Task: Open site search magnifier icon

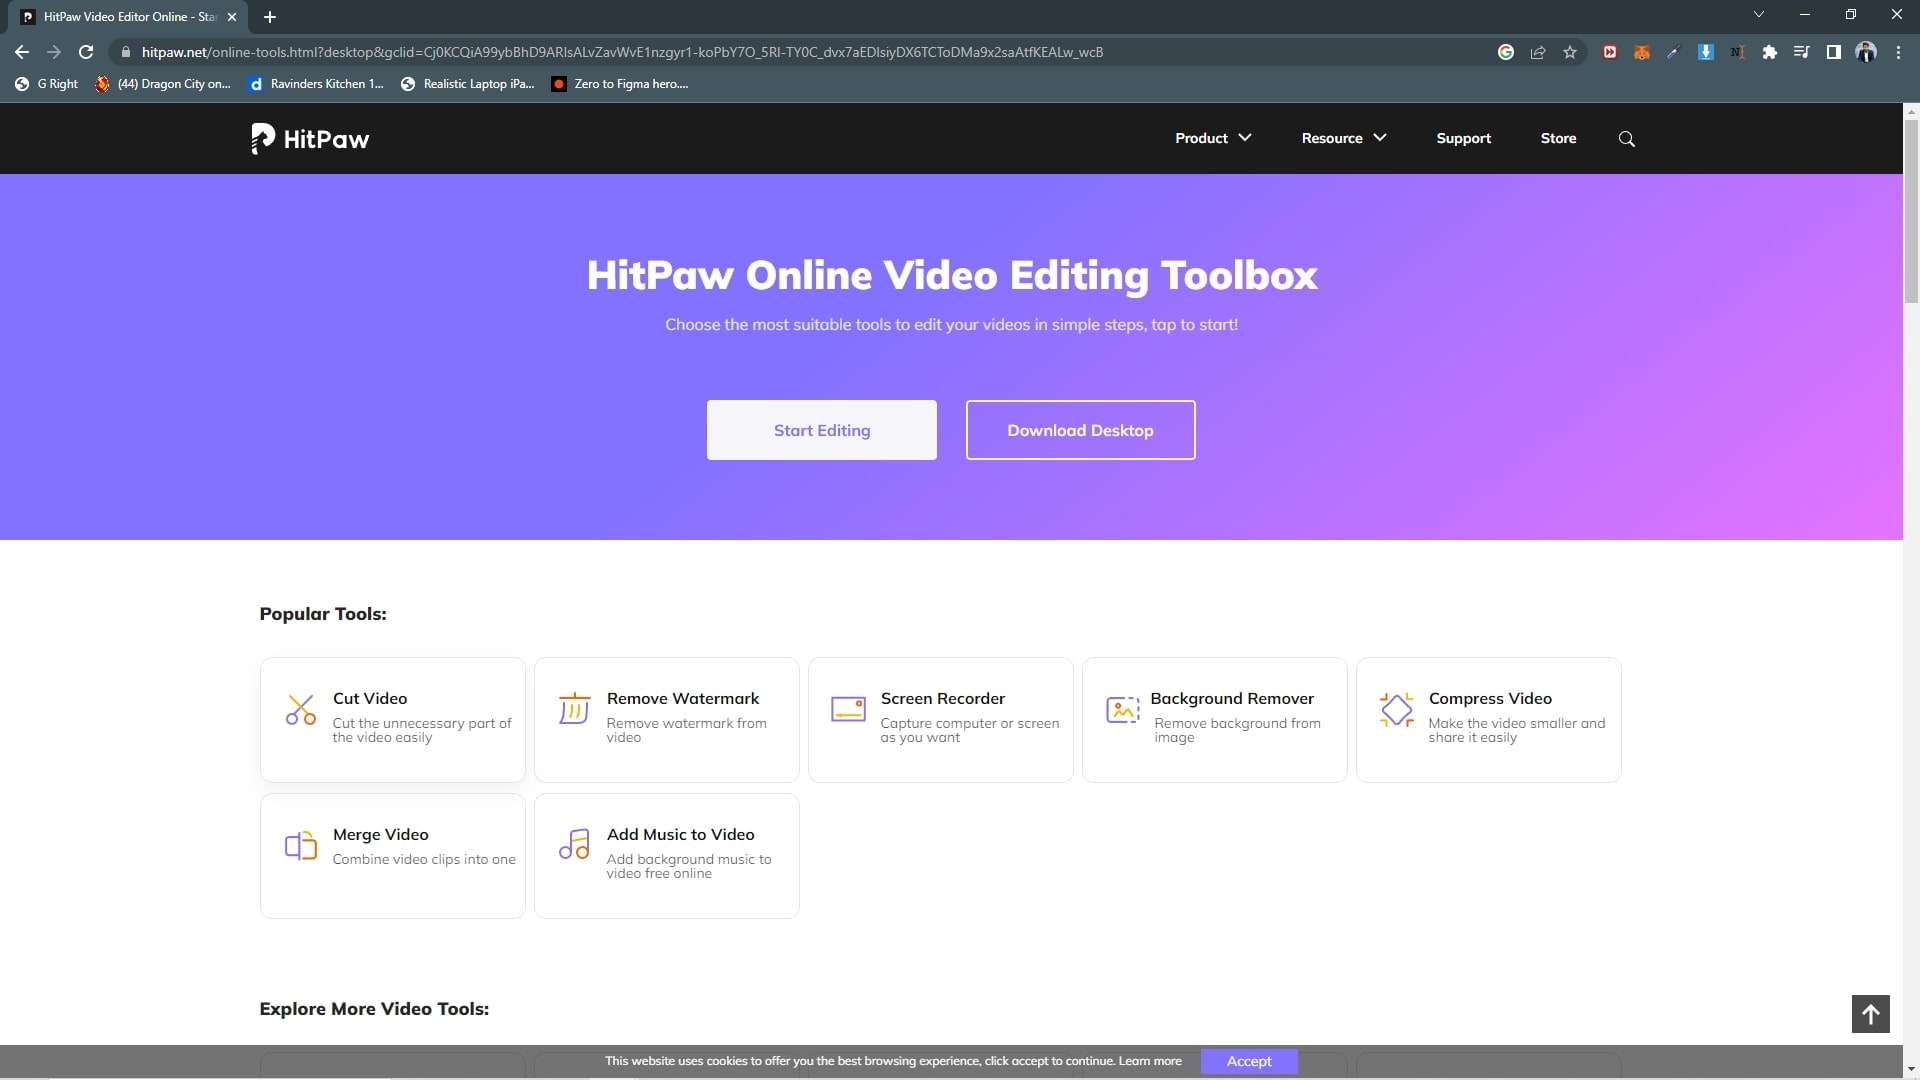Action: (x=1626, y=139)
